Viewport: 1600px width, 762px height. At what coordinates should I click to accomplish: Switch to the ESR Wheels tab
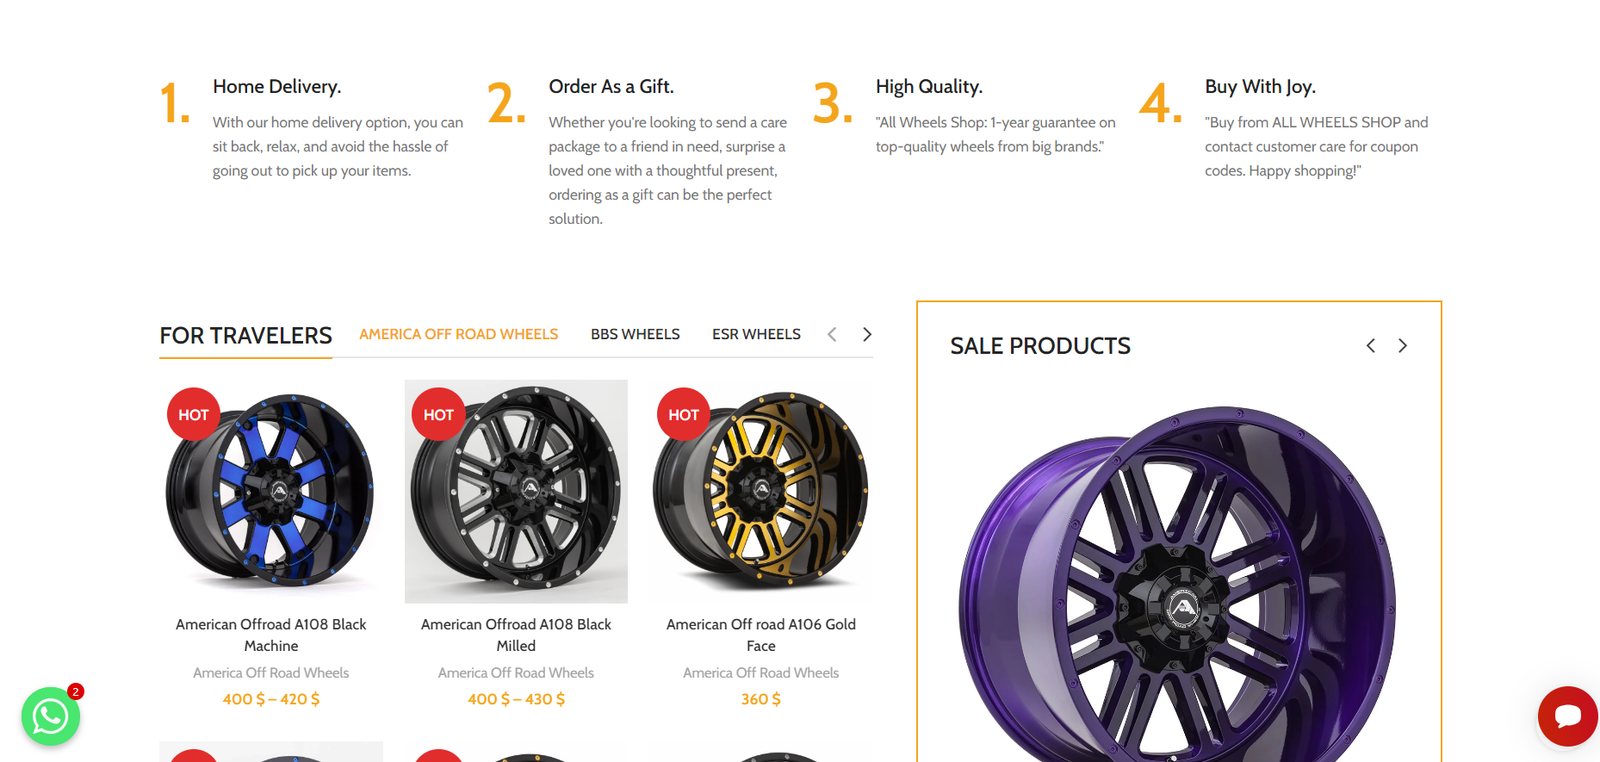point(756,334)
